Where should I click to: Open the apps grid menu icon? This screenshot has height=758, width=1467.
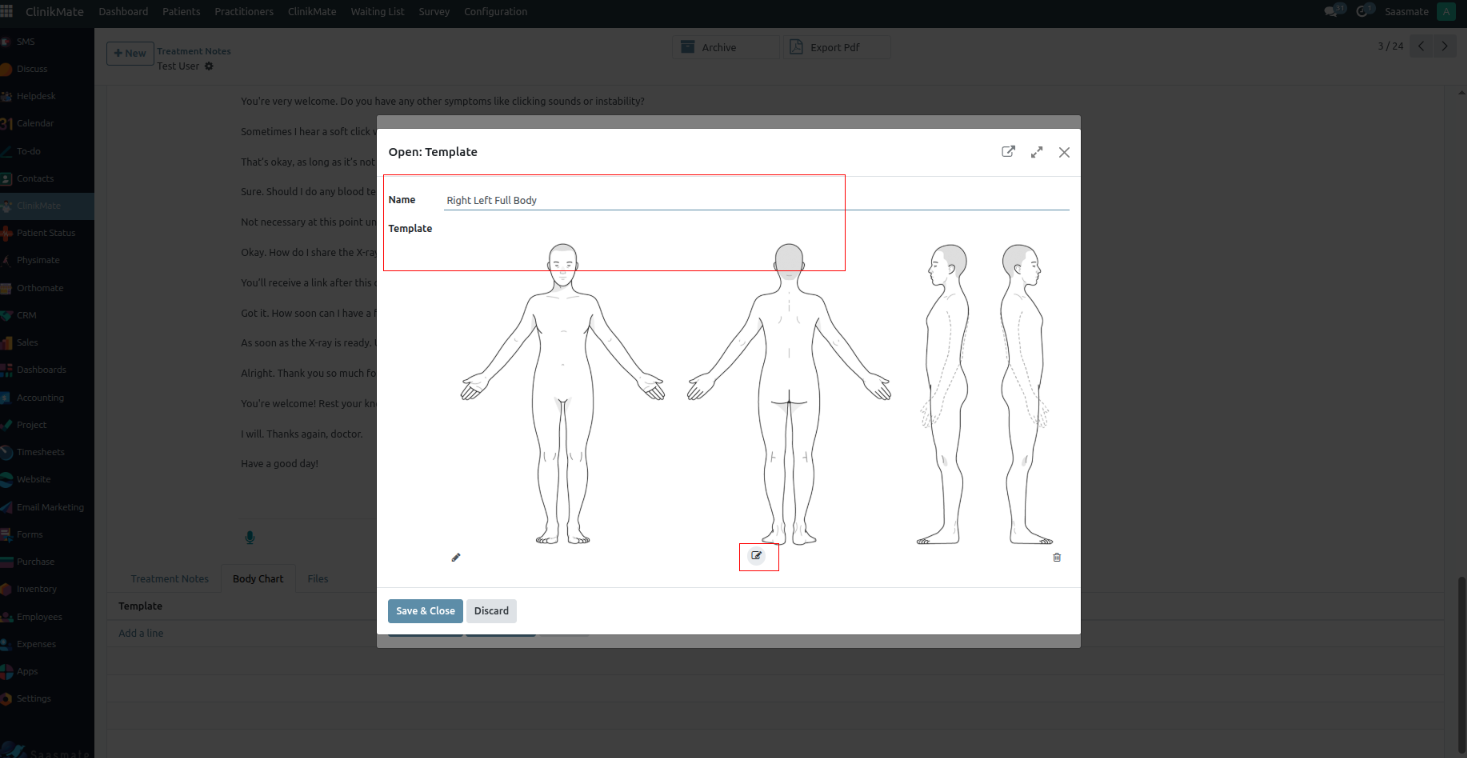click(7, 12)
